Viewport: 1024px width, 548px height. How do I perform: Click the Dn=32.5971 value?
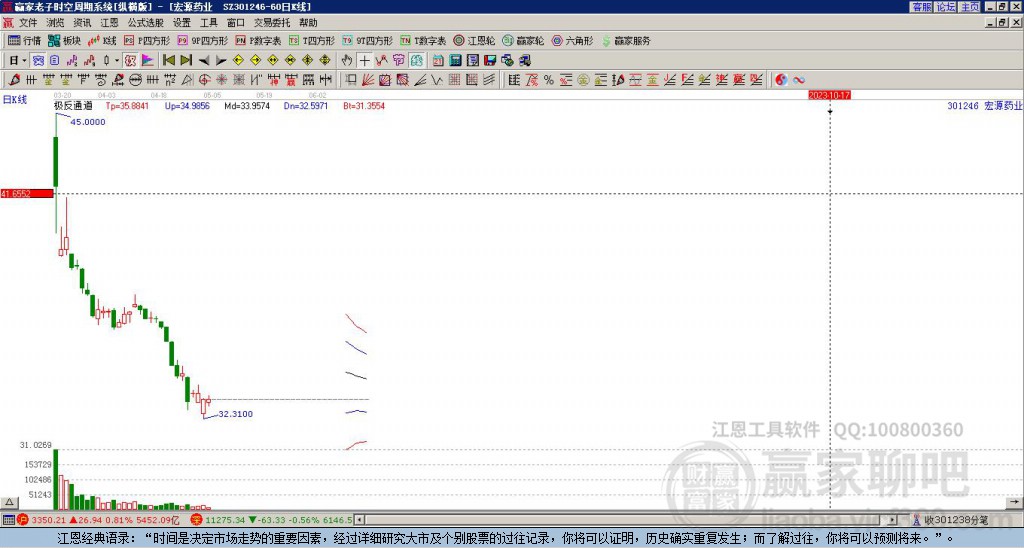(306, 106)
